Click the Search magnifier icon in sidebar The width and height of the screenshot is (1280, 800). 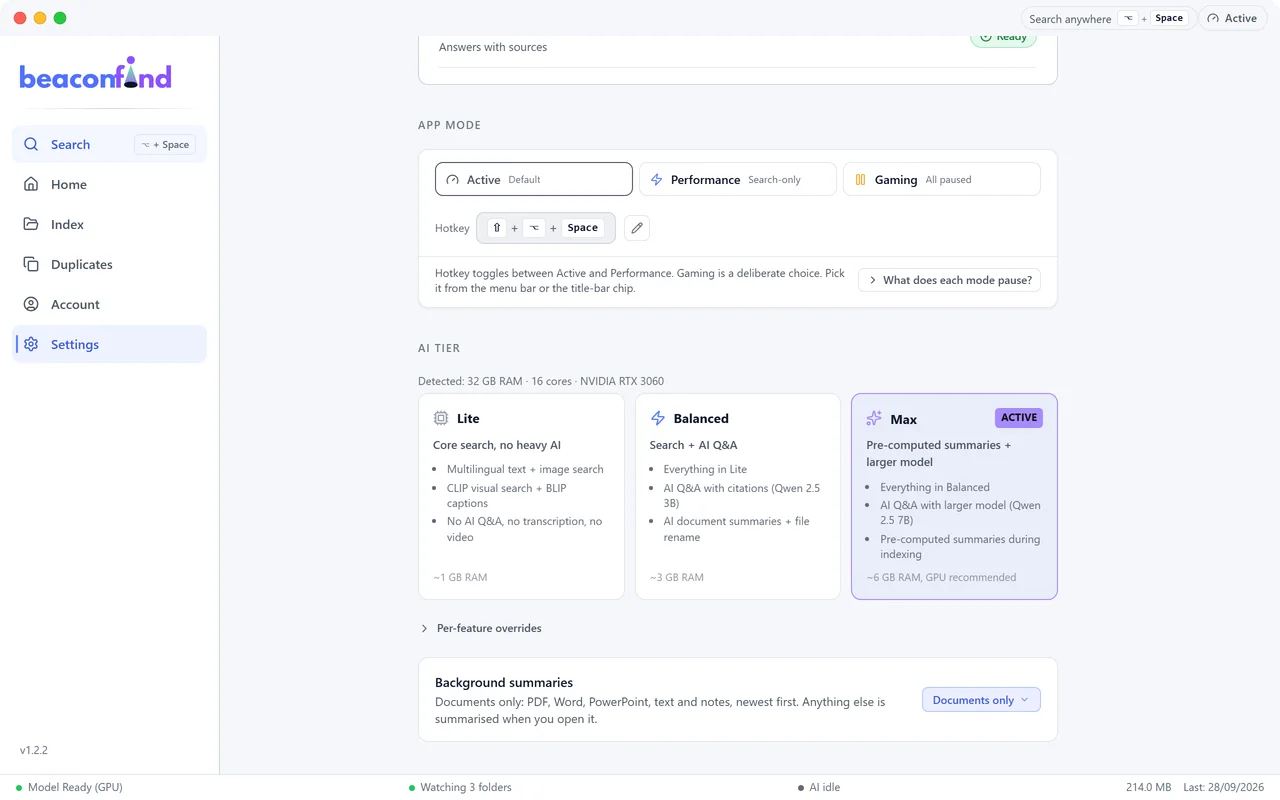click(x=31, y=144)
